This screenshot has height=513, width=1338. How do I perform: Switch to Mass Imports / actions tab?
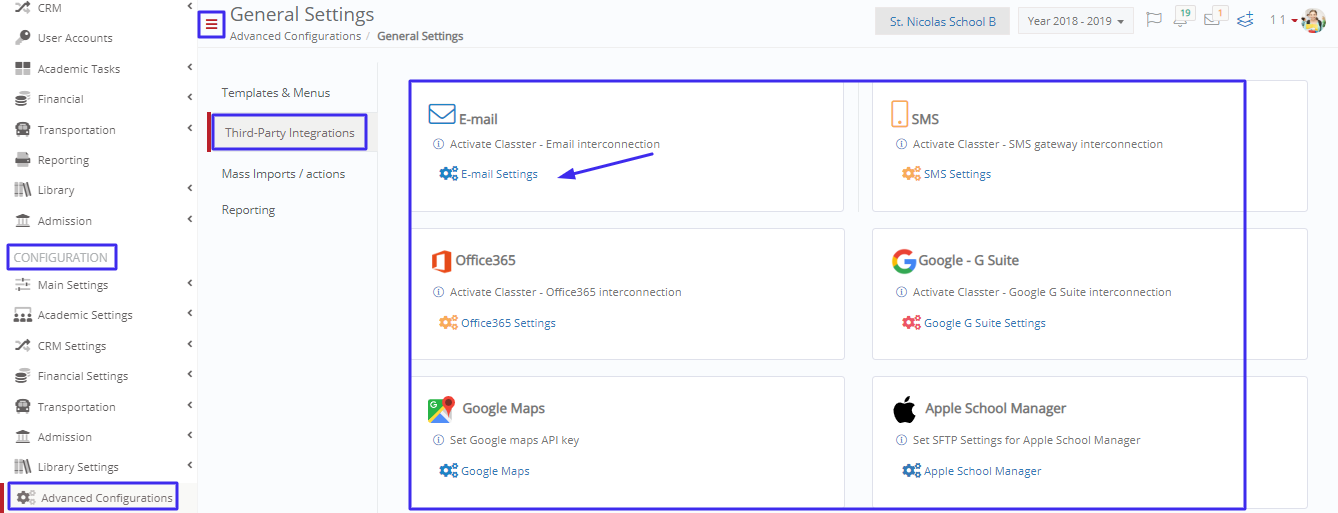point(283,174)
